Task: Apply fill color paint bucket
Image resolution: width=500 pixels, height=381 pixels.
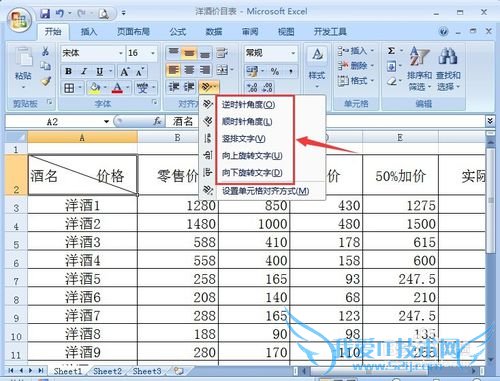Action: [95, 88]
